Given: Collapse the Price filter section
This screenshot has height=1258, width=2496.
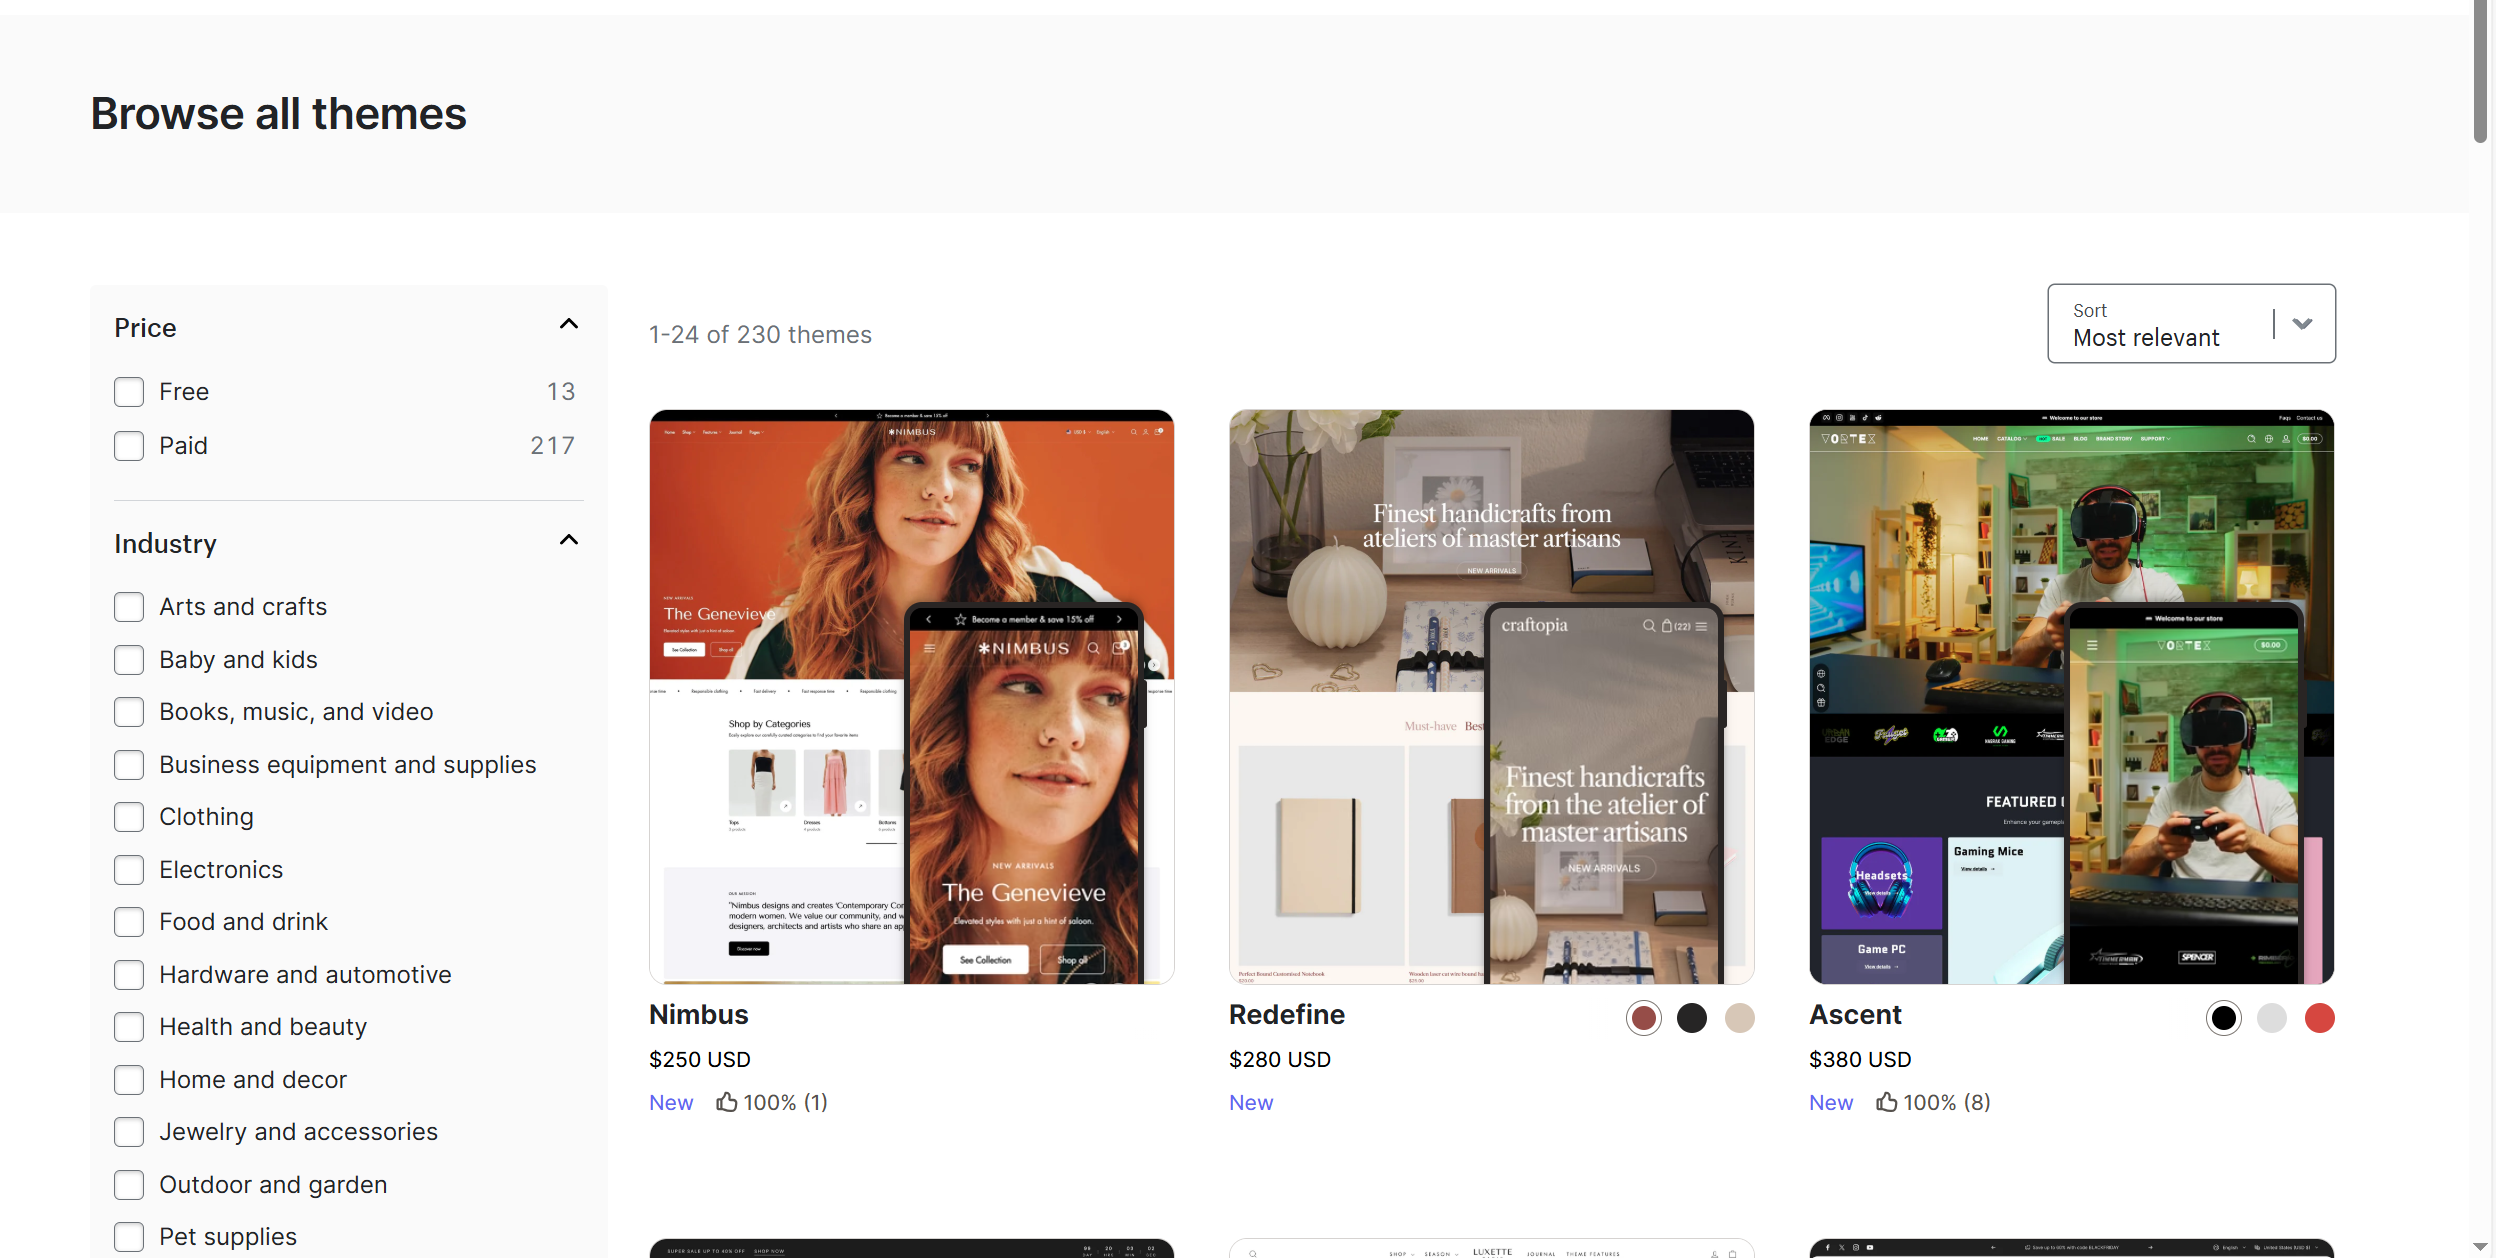Looking at the screenshot, I should tap(568, 325).
